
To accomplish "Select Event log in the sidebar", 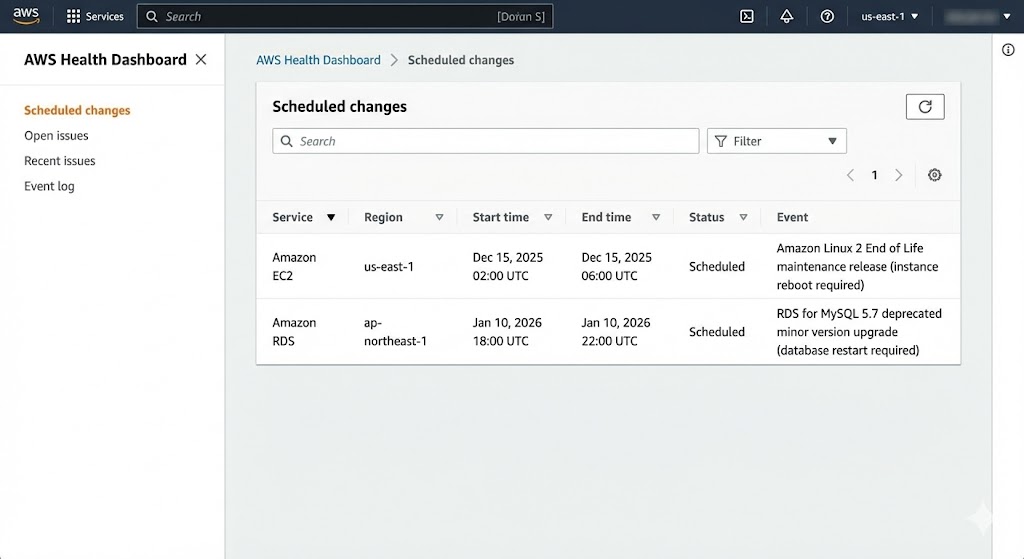I will [49, 186].
